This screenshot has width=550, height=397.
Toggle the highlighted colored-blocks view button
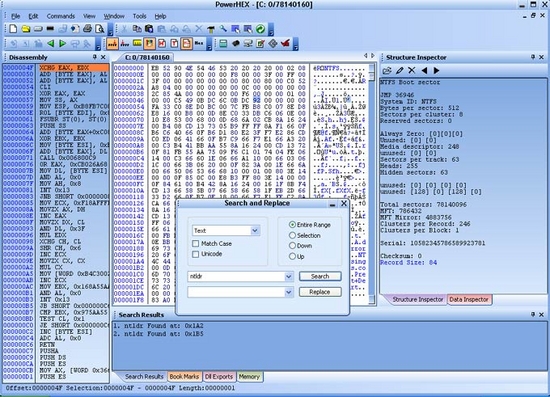pos(149,43)
